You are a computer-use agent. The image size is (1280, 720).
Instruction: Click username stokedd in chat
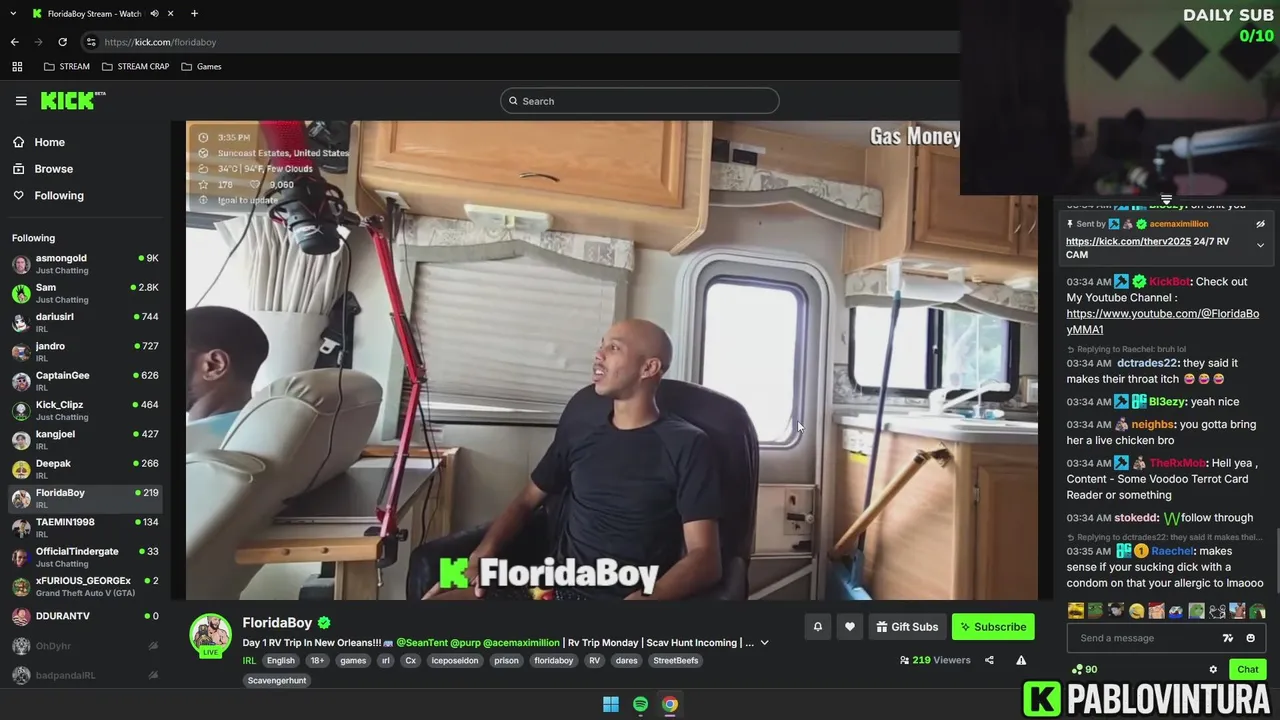click(1135, 518)
